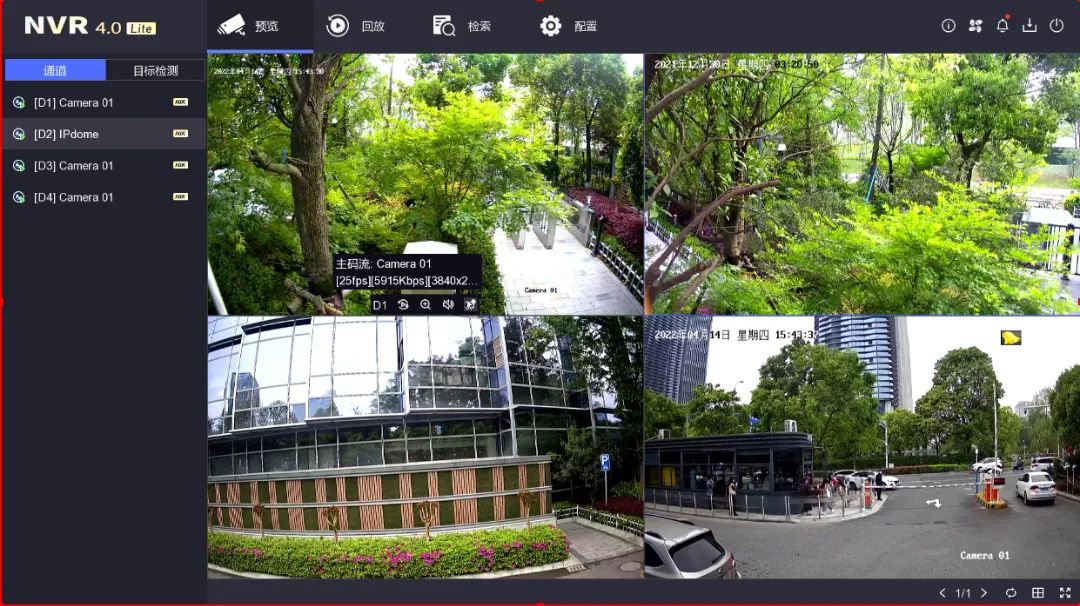Viewport: 1080px width, 606px height.
Task: Start auto-switch cycling of camera views
Action: pyautogui.click(x=1011, y=593)
